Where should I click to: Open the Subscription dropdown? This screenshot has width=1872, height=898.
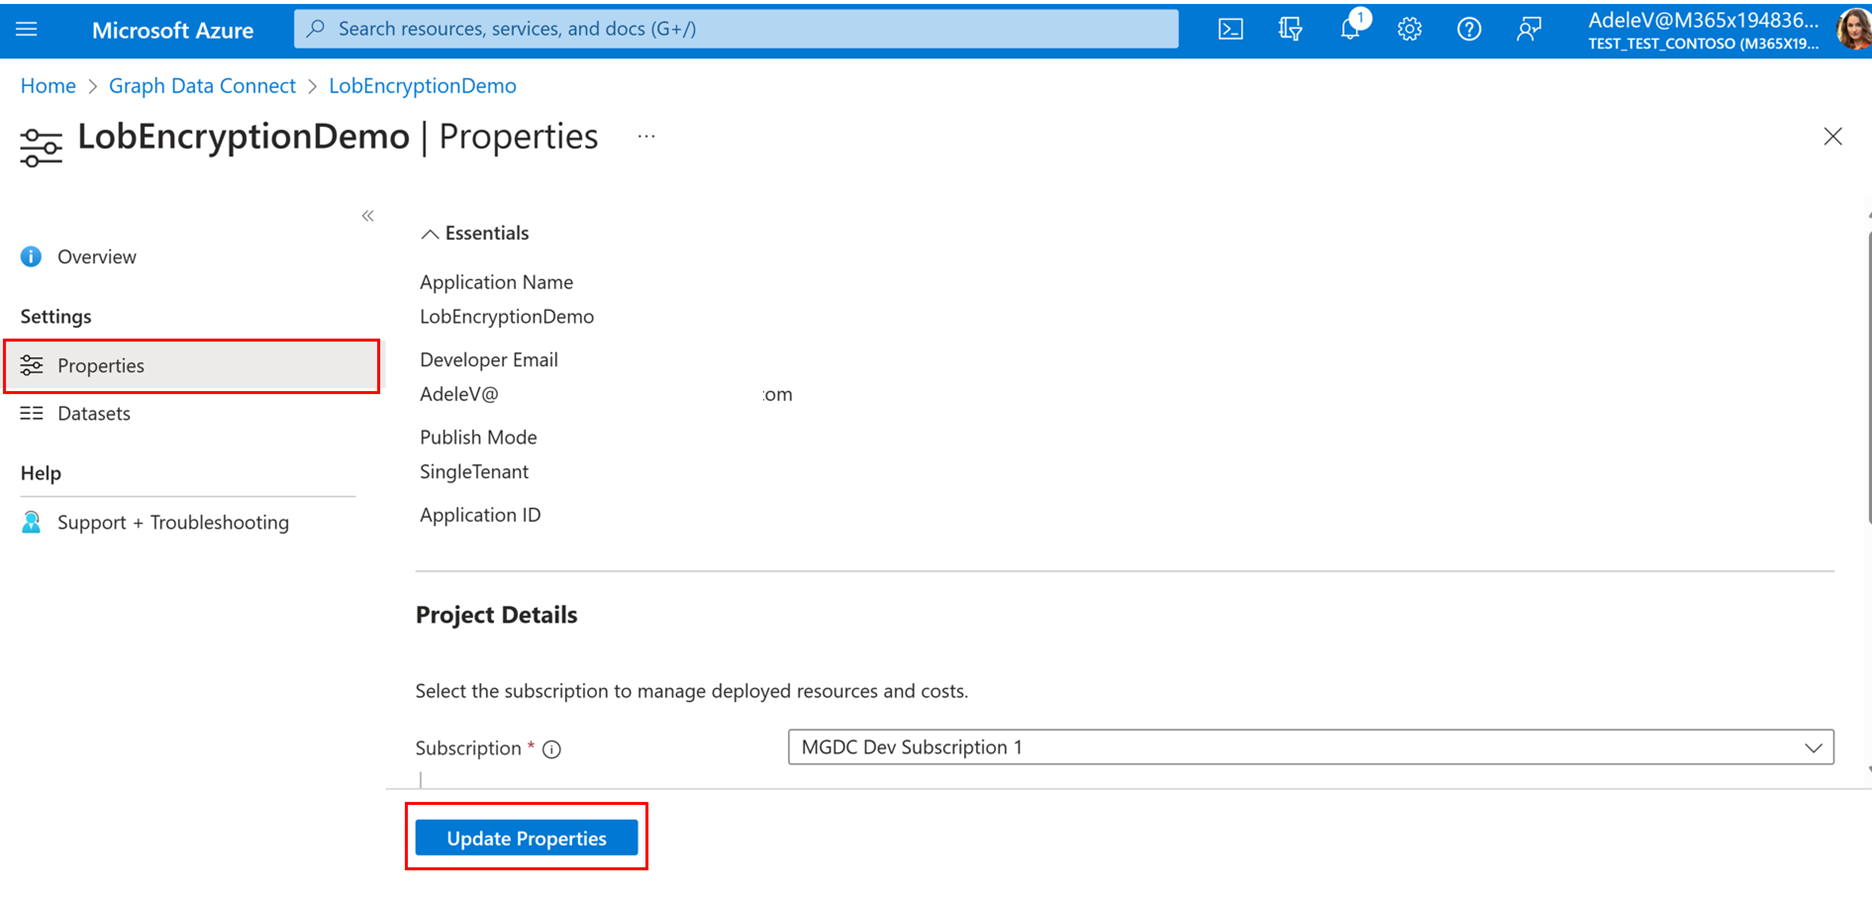[1310, 747]
